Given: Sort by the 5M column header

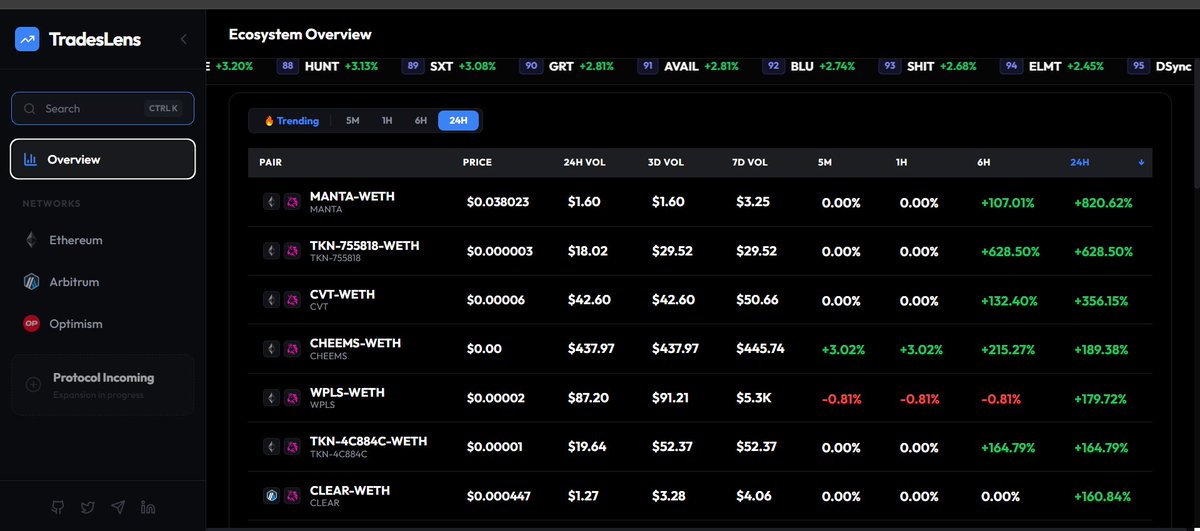Looking at the screenshot, I should (x=823, y=162).
